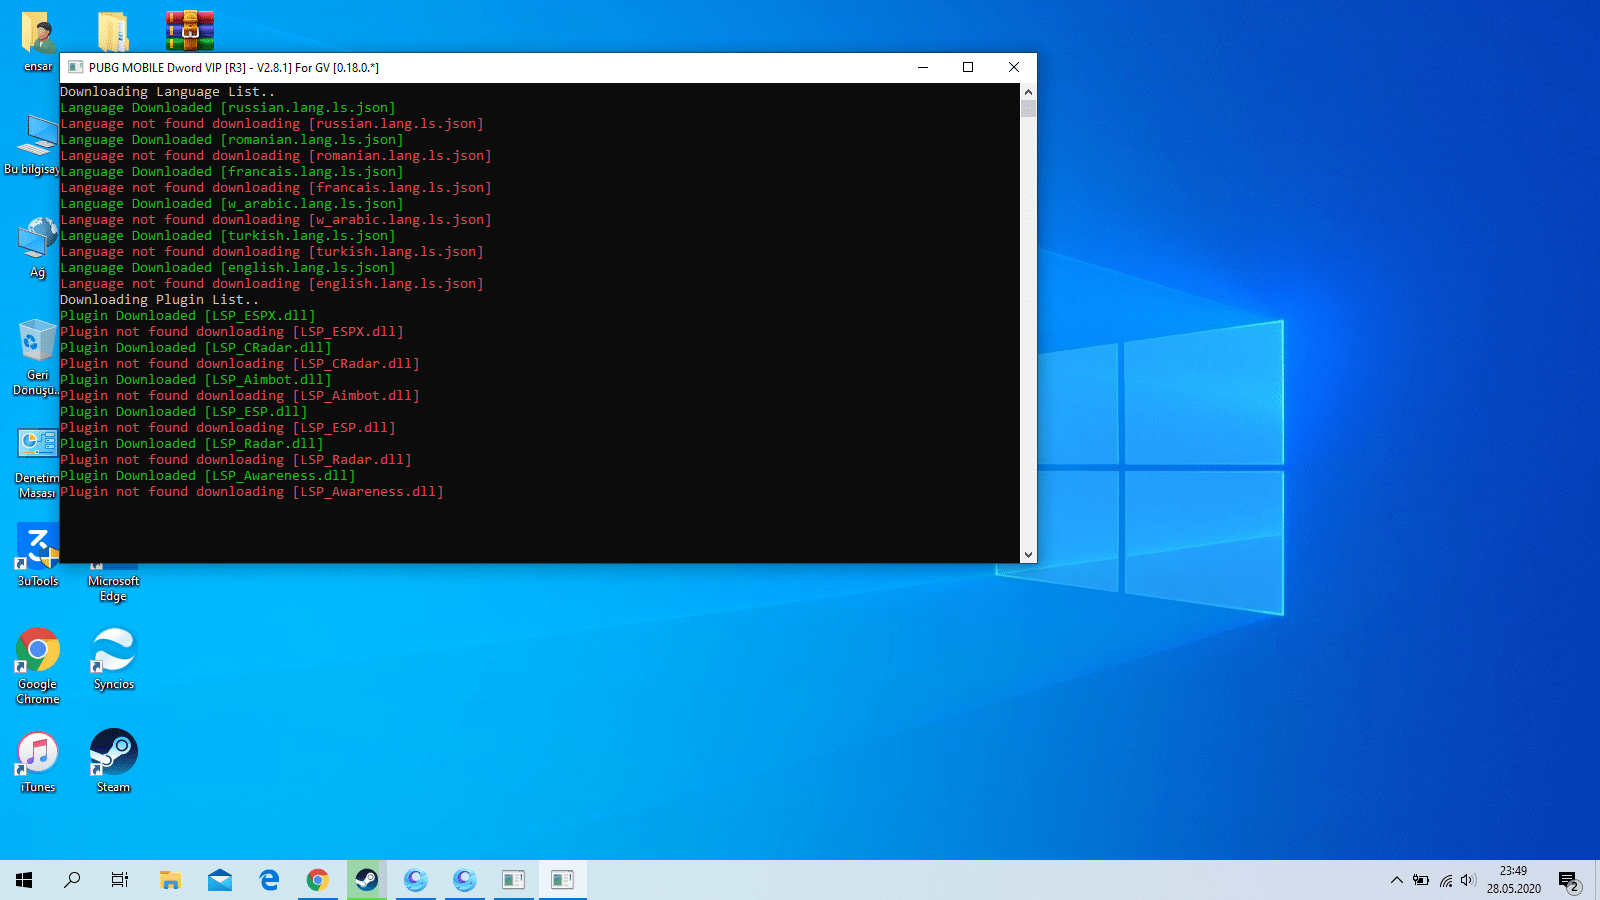Click 'Language Downloaded [russian.lang.ls.json]' line
This screenshot has height=900, width=1600.
point(228,108)
